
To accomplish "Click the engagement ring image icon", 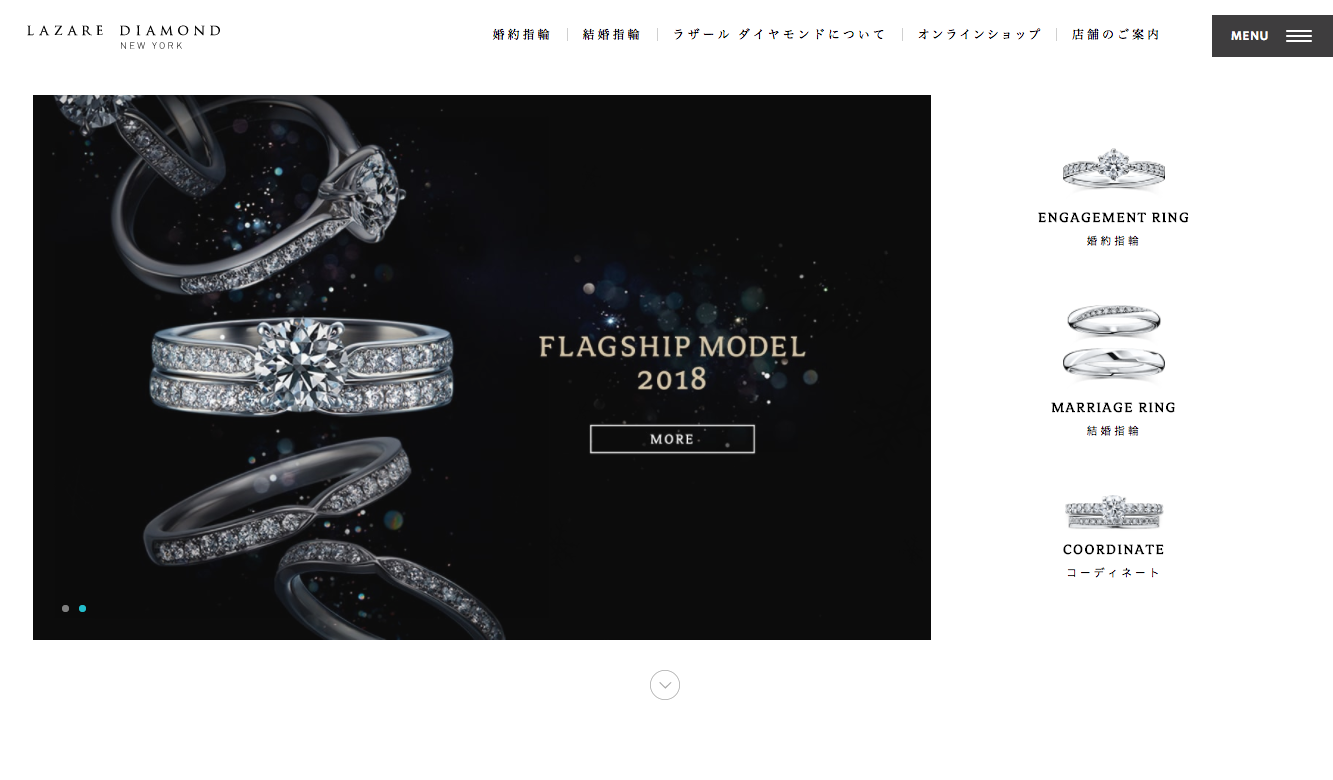I will [x=1113, y=170].
